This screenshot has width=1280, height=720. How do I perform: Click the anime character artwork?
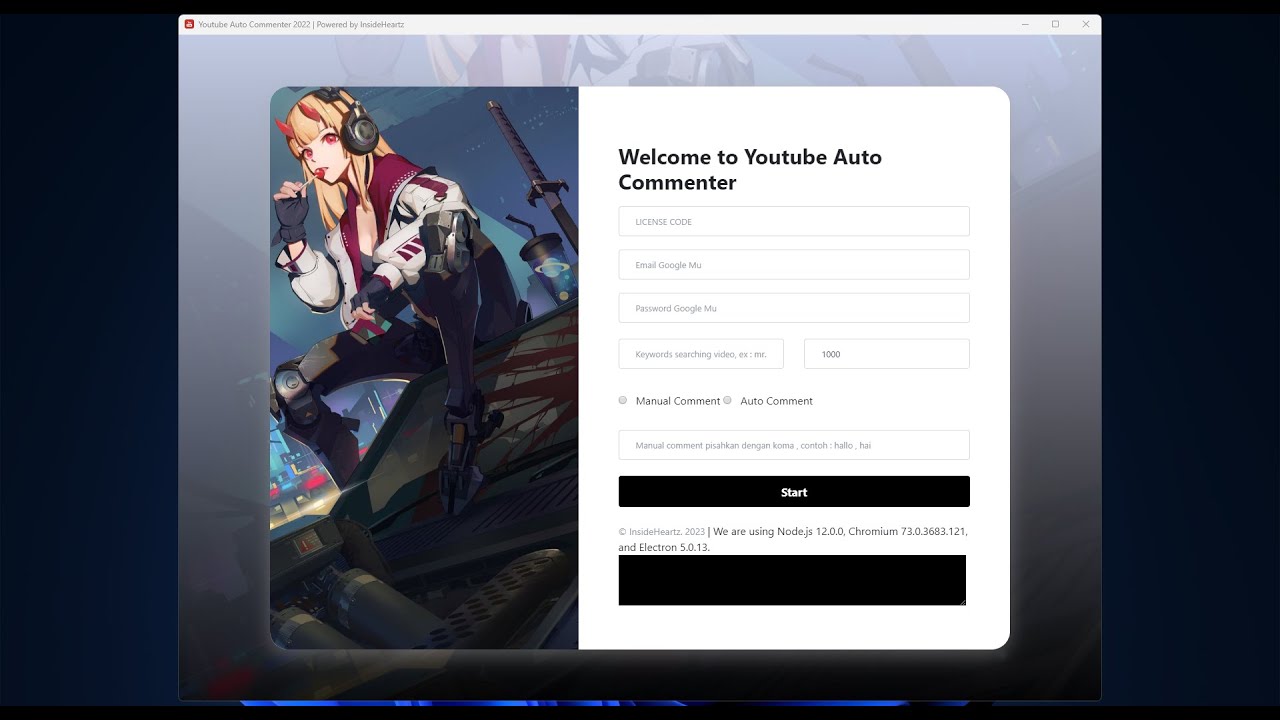(x=424, y=368)
